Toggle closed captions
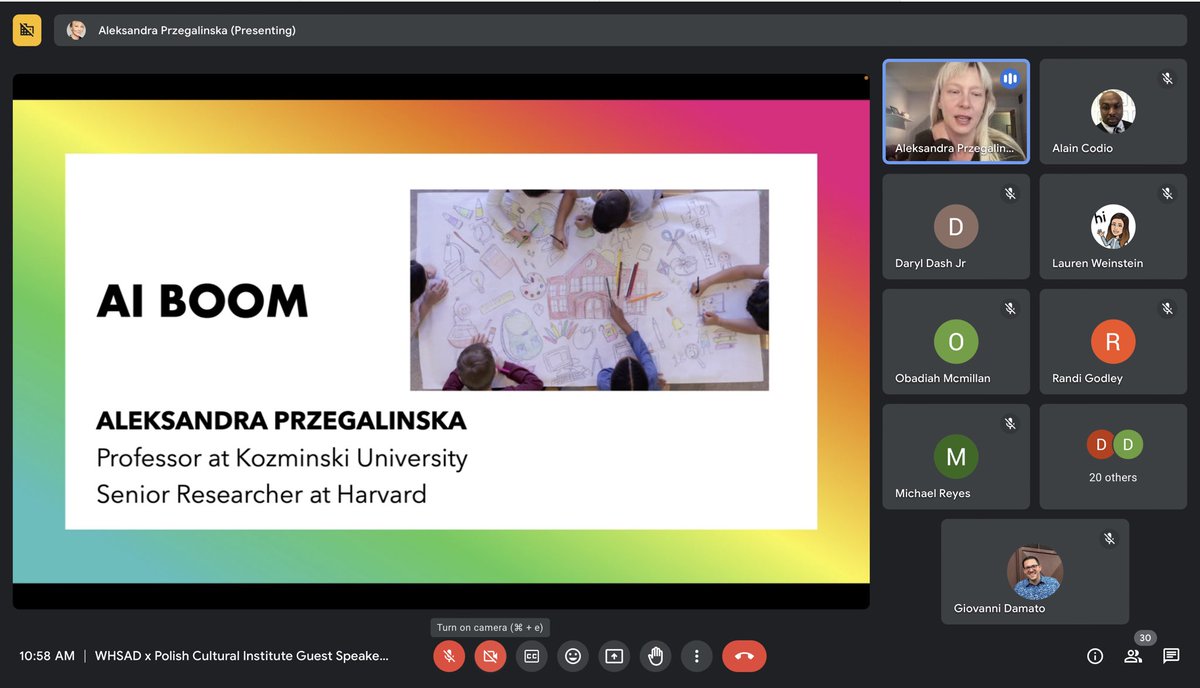1200x688 pixels. point(531,656)
